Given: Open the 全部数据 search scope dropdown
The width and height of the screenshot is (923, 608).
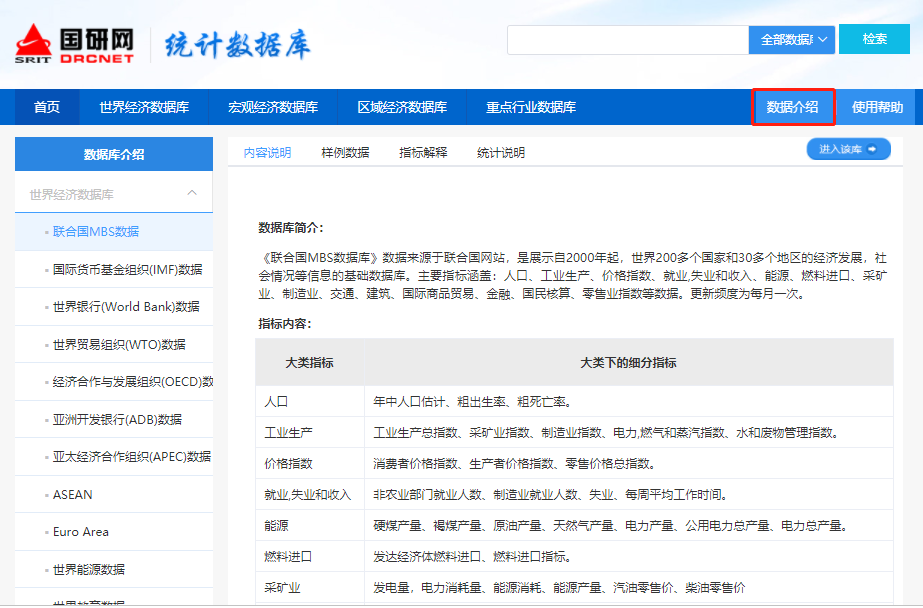Looking at the screenshot, I should pos(792,40).
